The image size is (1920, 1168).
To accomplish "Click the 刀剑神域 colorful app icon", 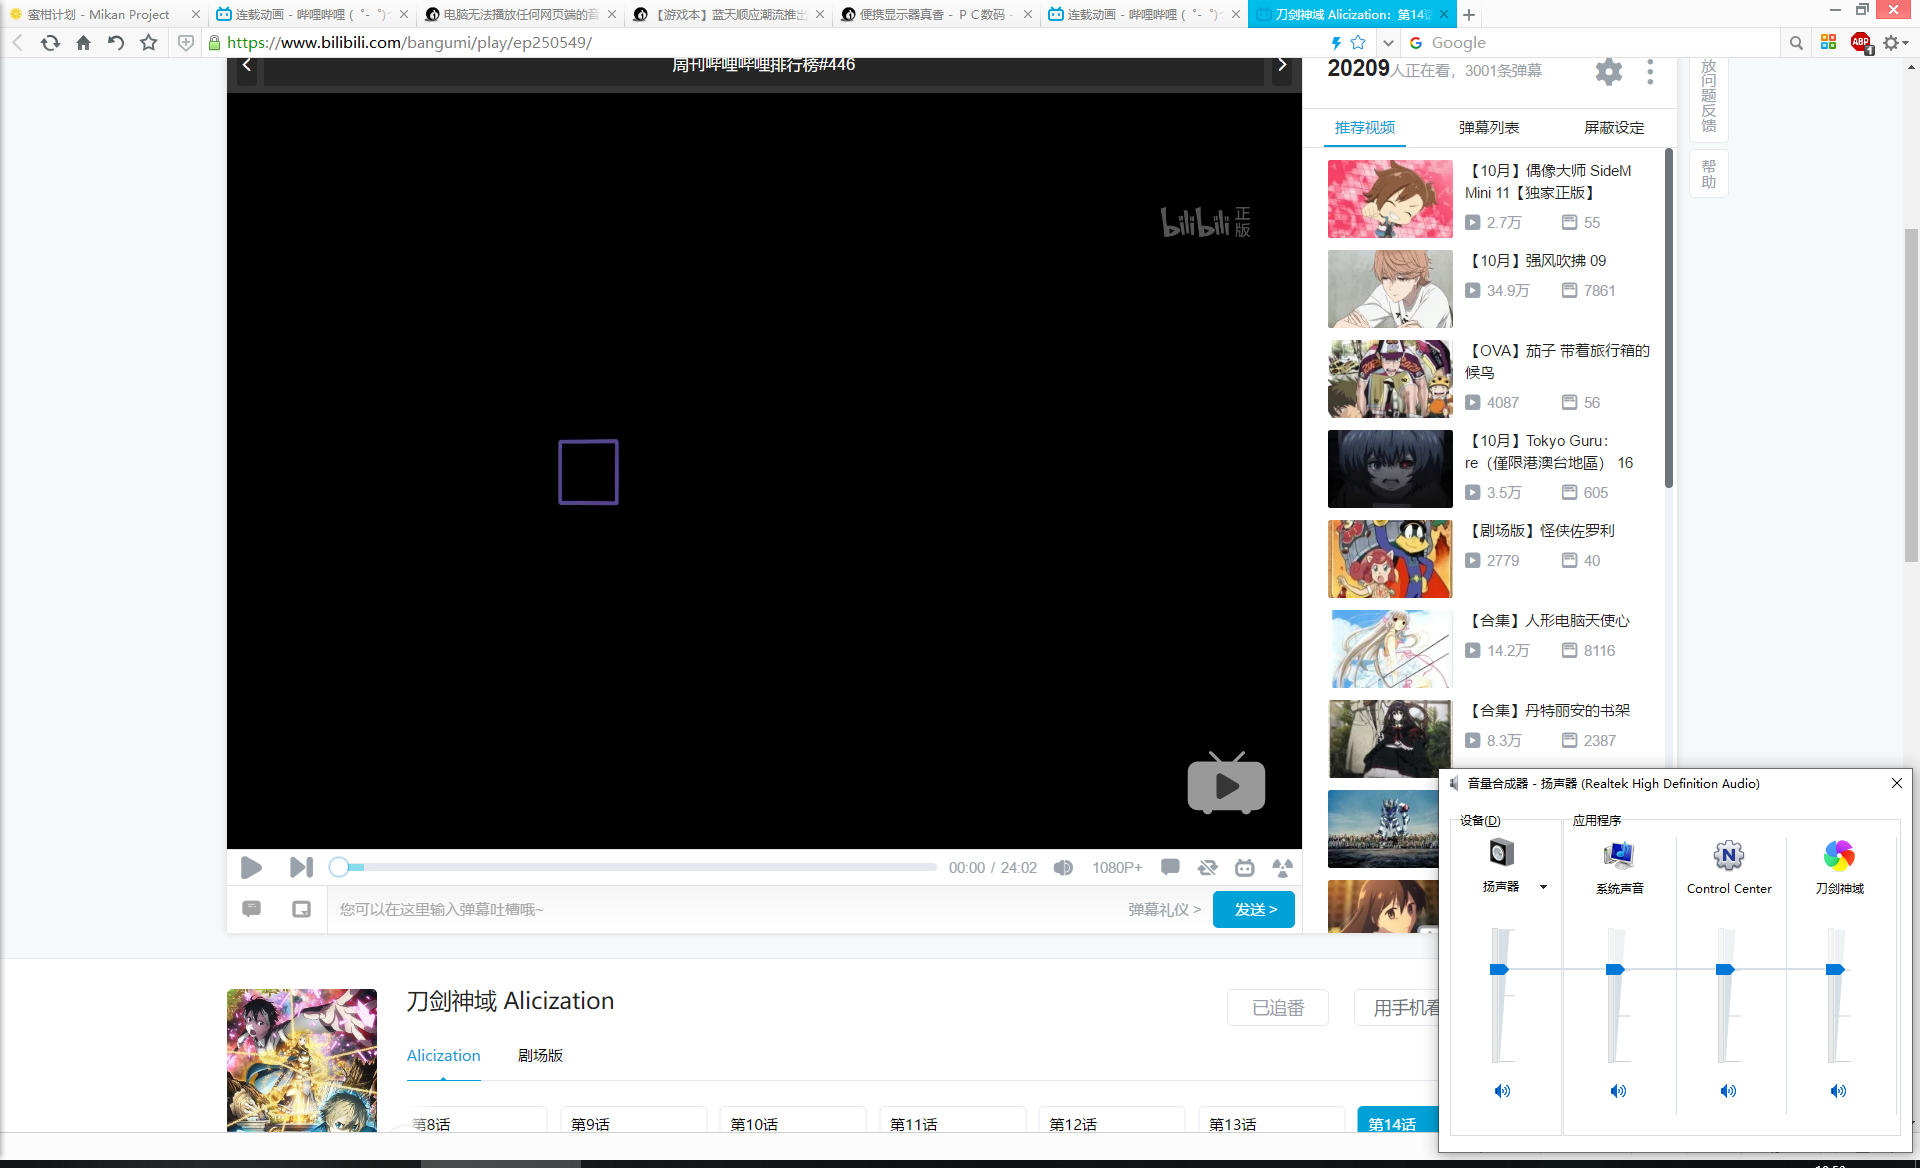I will pos(1839,855).
